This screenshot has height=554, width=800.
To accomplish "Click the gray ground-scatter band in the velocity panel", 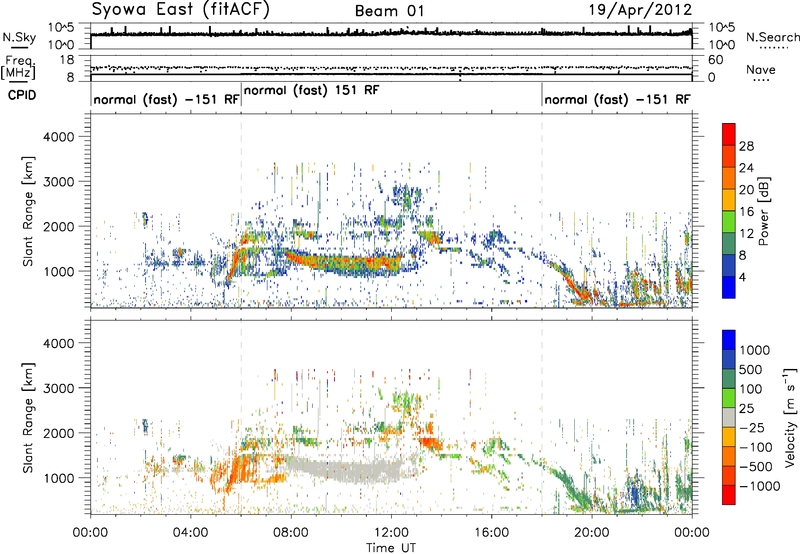I will 352,470.
